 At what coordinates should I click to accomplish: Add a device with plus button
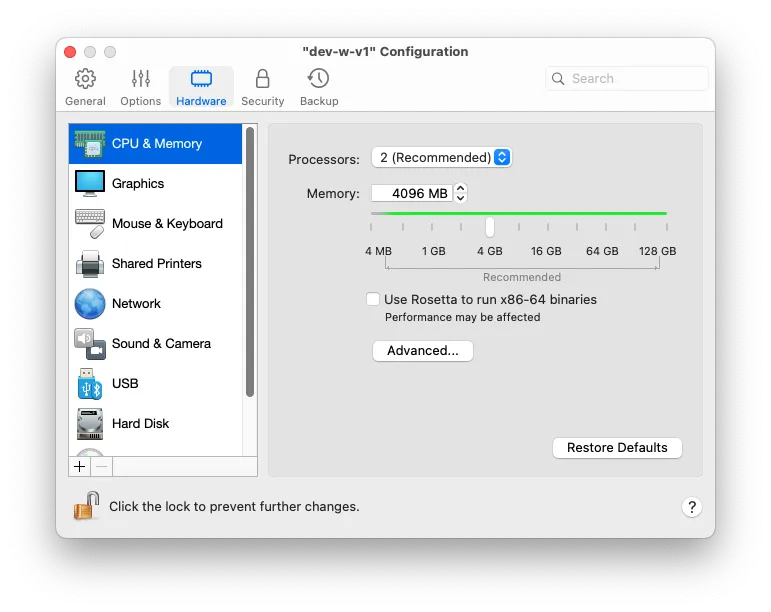[x=80, y=467]
